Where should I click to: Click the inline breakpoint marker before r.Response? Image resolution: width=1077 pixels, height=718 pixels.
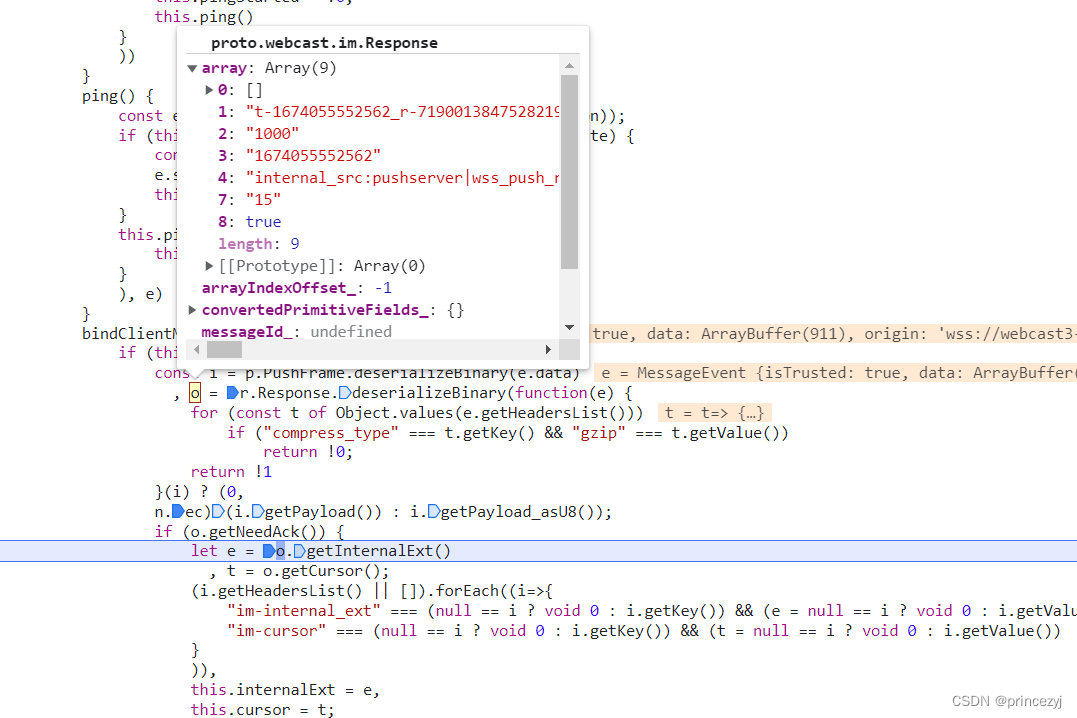pos(232,393)
